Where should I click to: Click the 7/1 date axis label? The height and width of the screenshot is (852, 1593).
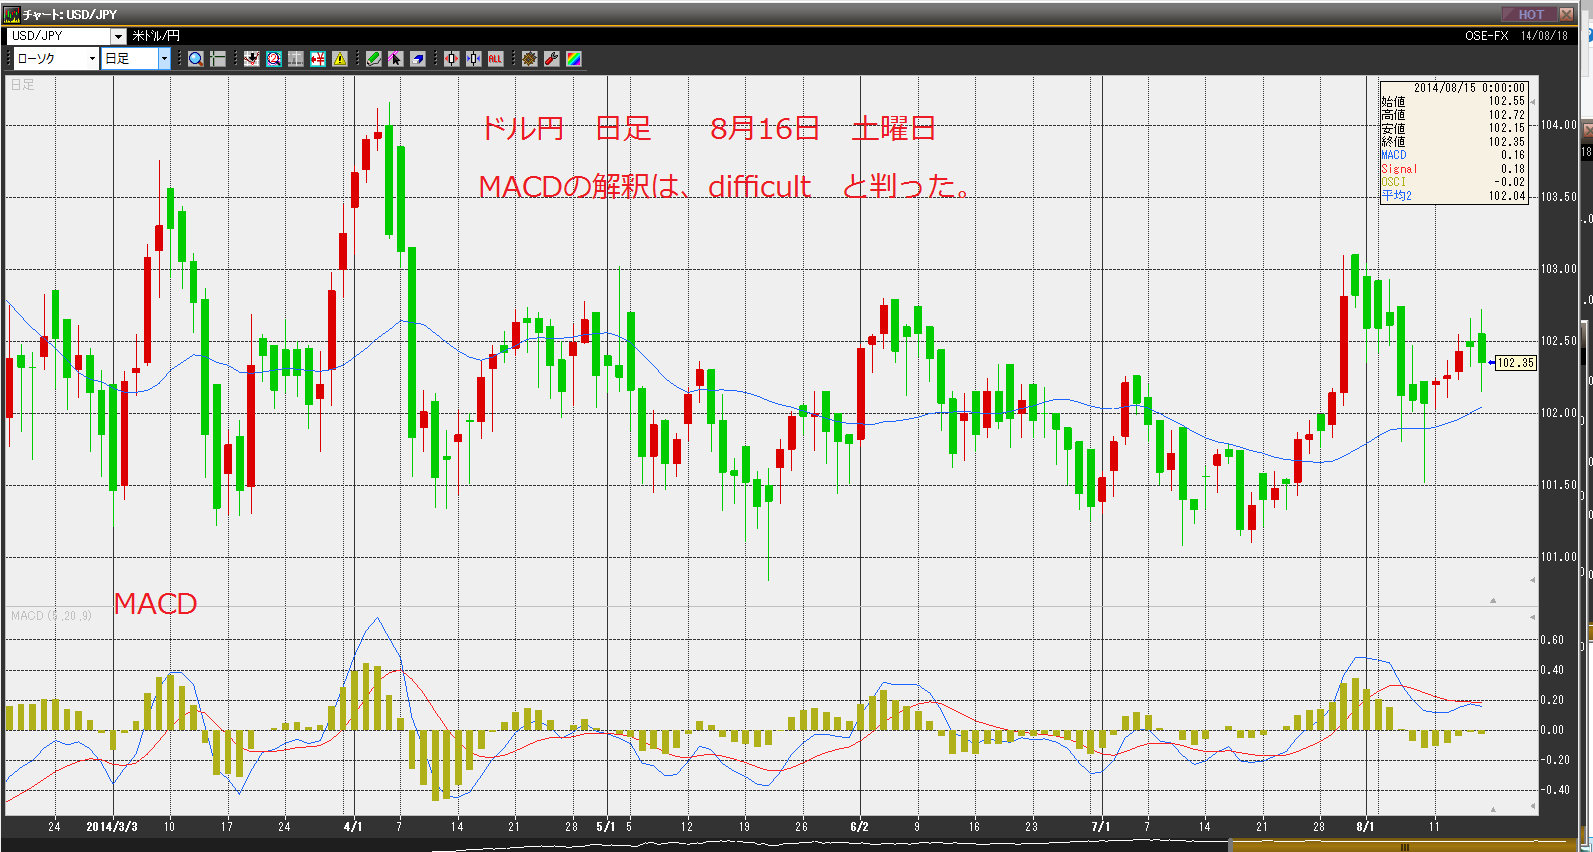click(x=1101, y=827)
